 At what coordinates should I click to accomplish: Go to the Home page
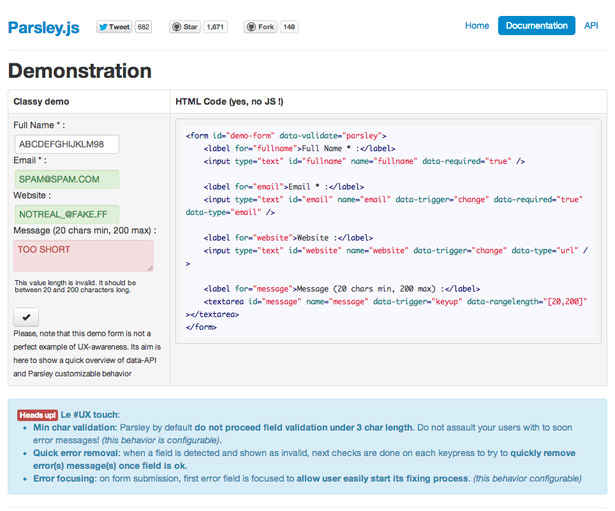(477, 25)
